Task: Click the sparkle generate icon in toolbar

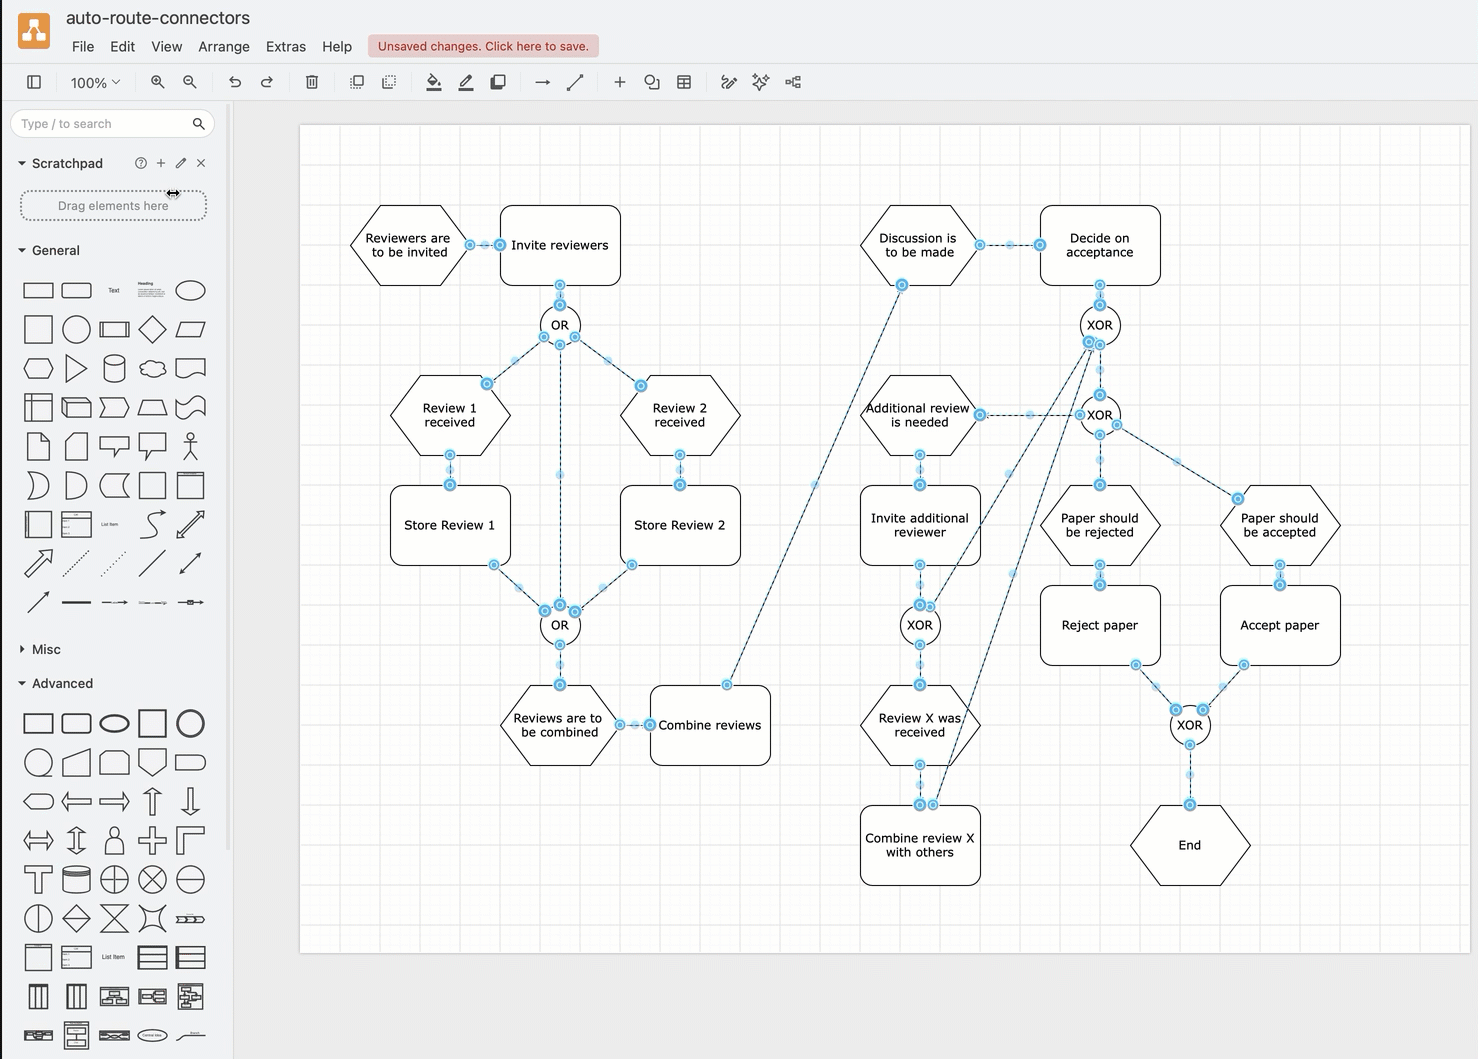Action: (761, 82)
